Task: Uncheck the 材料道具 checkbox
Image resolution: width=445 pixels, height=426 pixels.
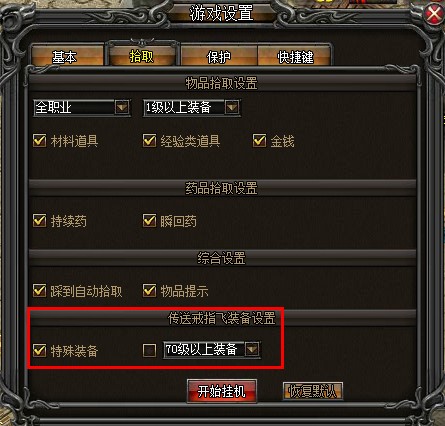Action: (40, 141)
